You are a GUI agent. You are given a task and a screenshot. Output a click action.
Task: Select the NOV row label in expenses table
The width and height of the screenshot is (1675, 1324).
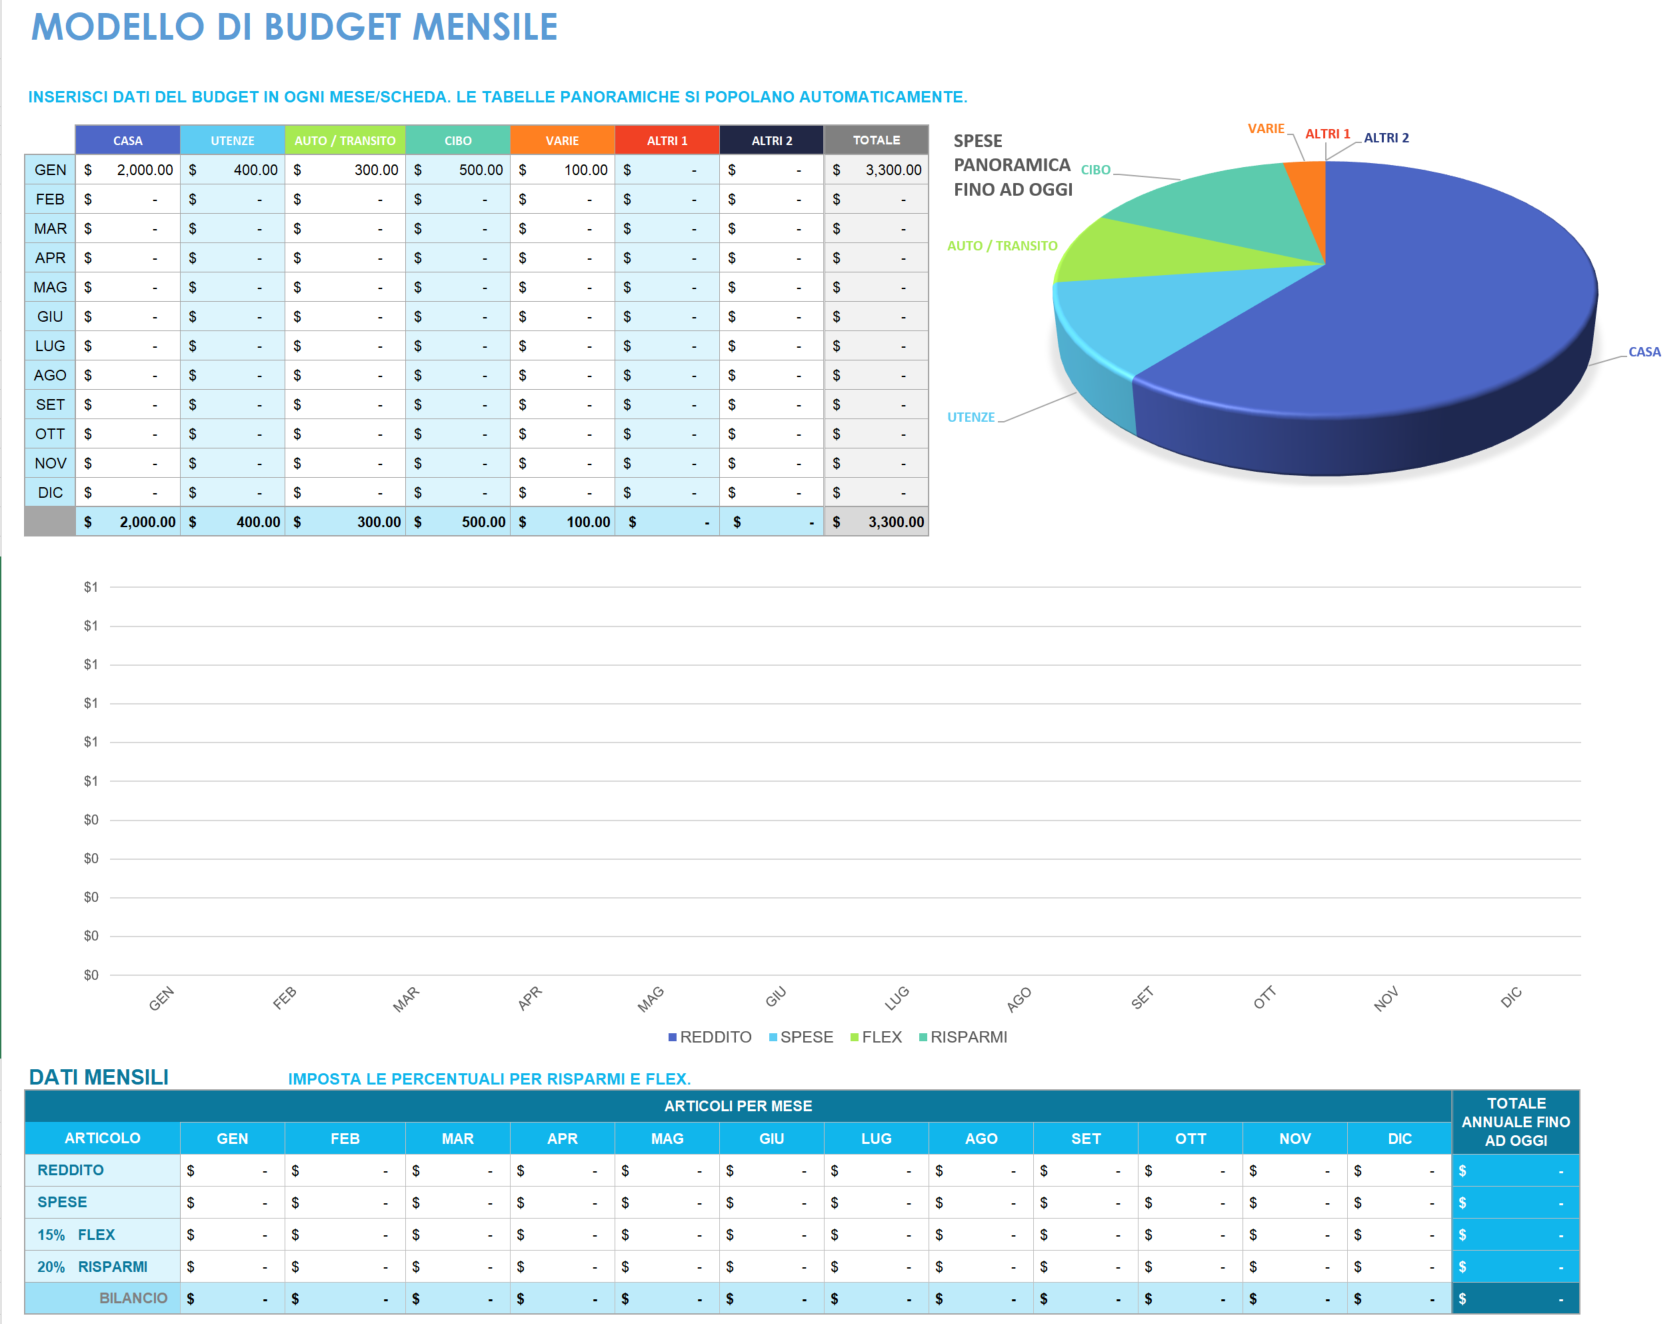pyautogui.click(x=50, y=463)
